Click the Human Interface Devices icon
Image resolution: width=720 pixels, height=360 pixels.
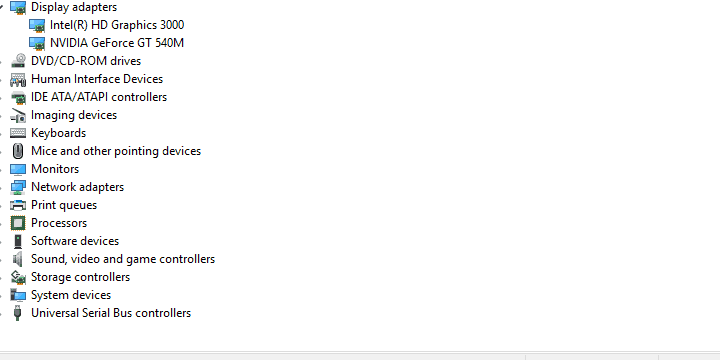click(x=18, y=79)
